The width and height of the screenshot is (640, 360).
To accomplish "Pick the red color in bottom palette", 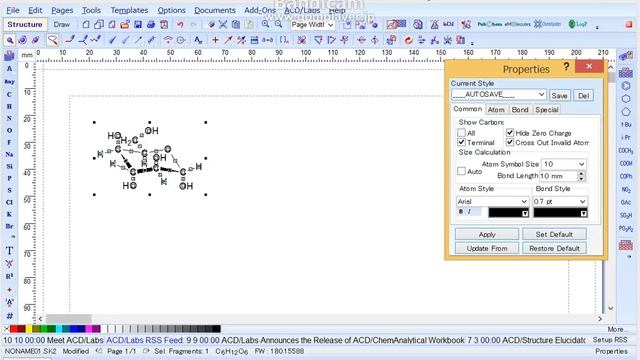I will click(13, 329).
